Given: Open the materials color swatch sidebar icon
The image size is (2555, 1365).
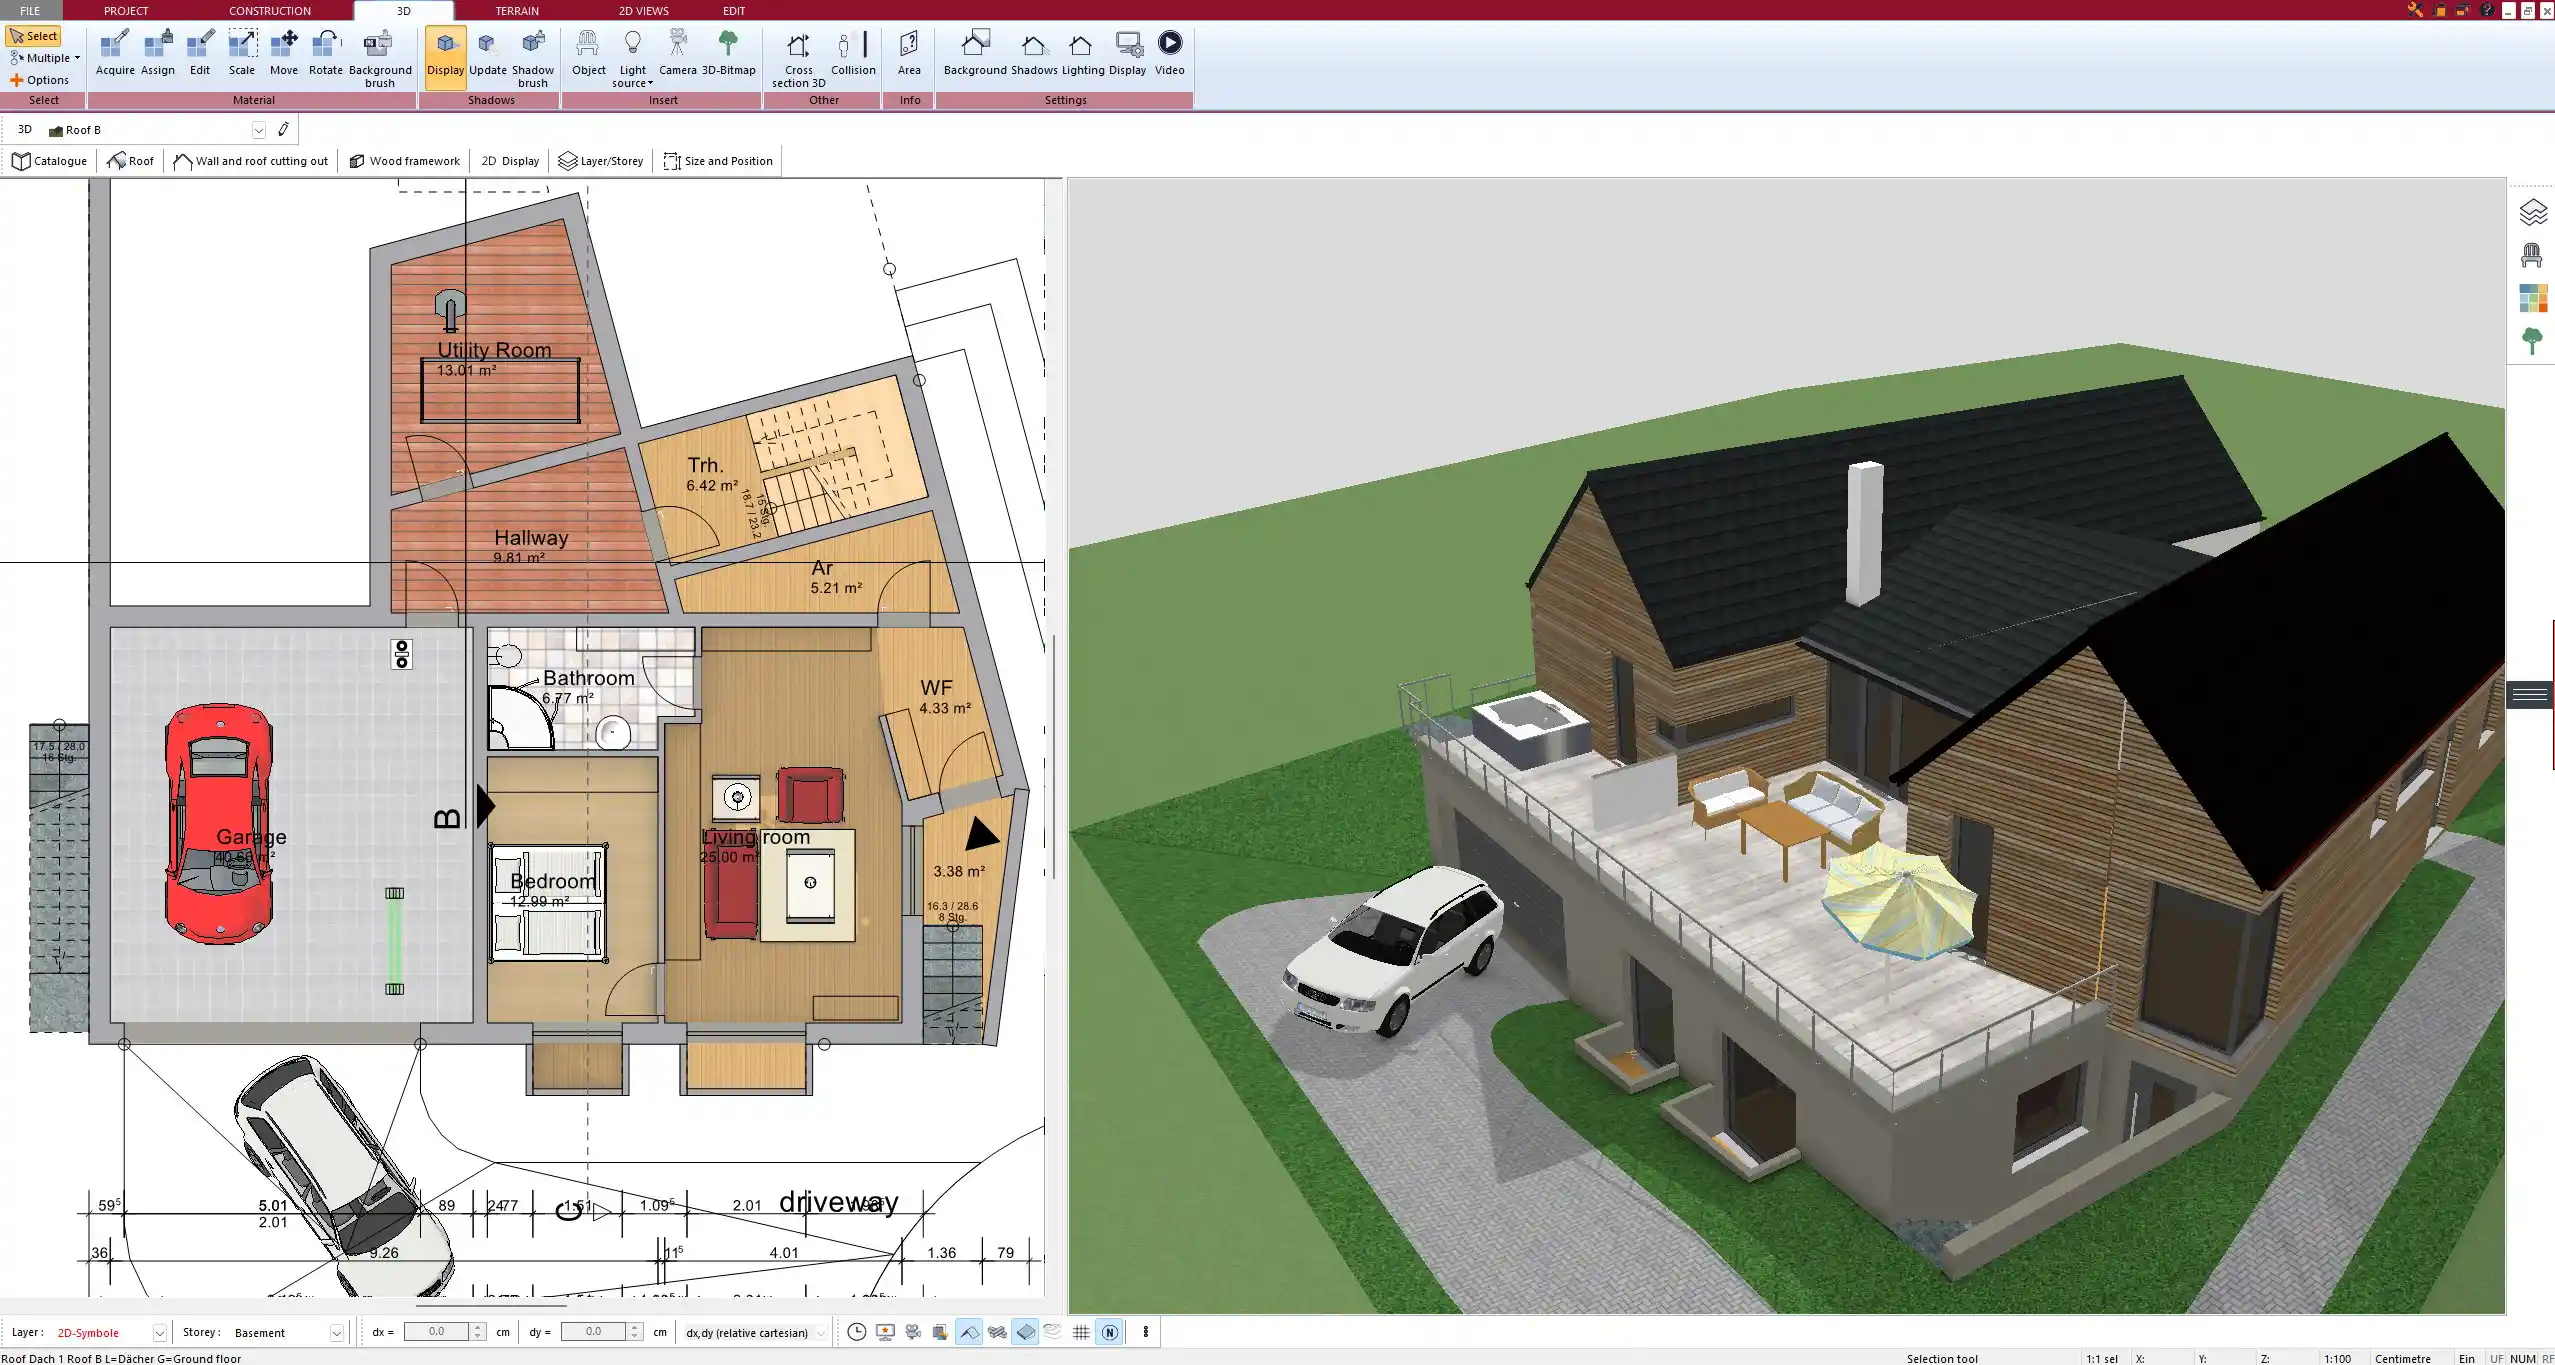Looking at the screenshot, I should (x=2532, y=298).
